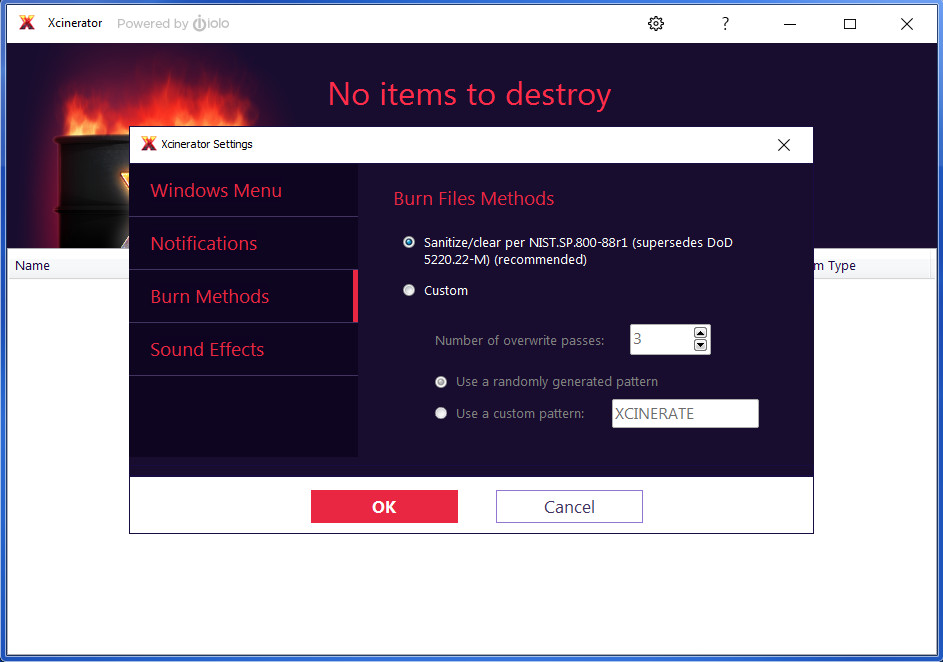Click the Name column header
Viewport: 943px width, 662px height.
tap(32, 265)
